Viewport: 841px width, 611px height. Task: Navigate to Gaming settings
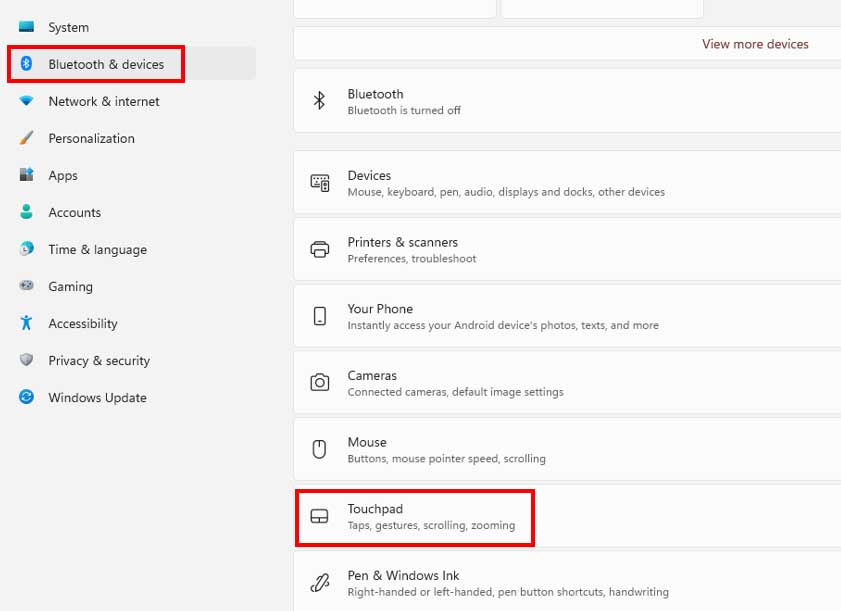click(70, 286)
